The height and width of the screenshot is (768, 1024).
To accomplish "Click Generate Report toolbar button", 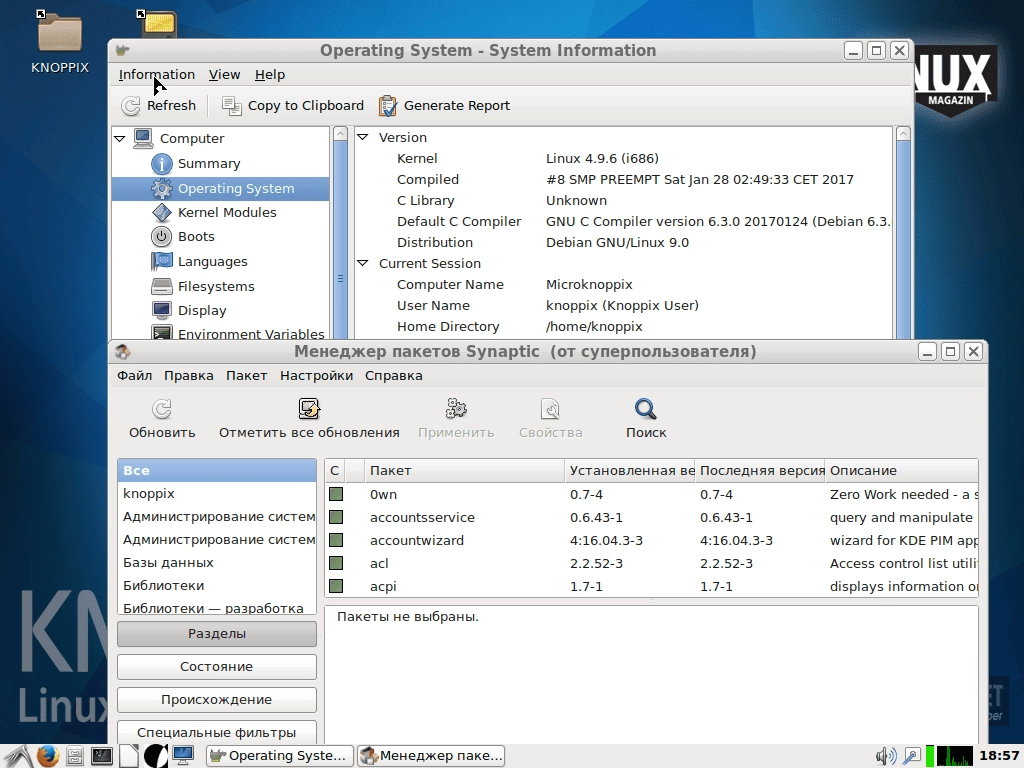I will 444,105.
